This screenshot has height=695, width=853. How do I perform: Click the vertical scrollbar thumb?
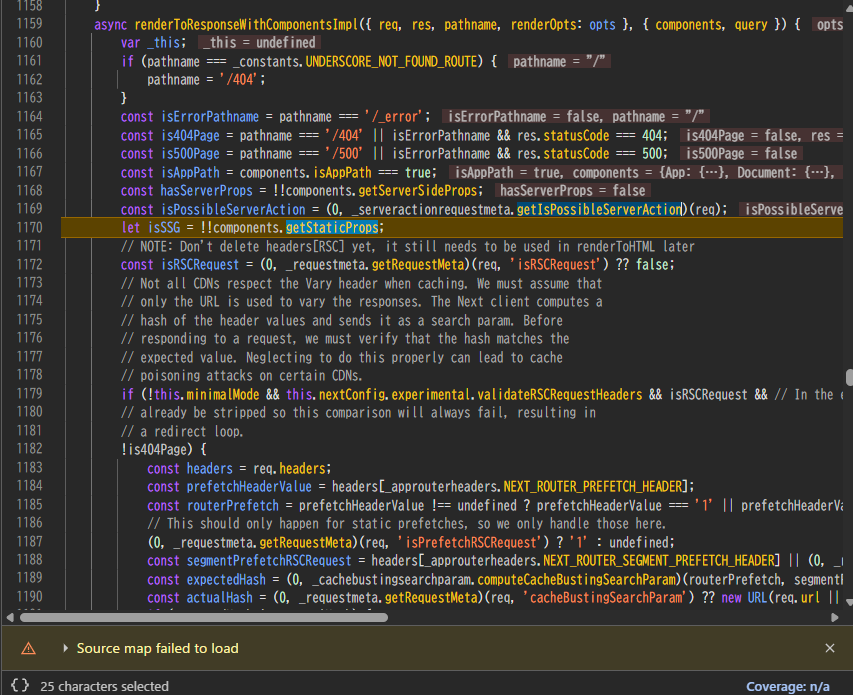(x=849, y=377)
